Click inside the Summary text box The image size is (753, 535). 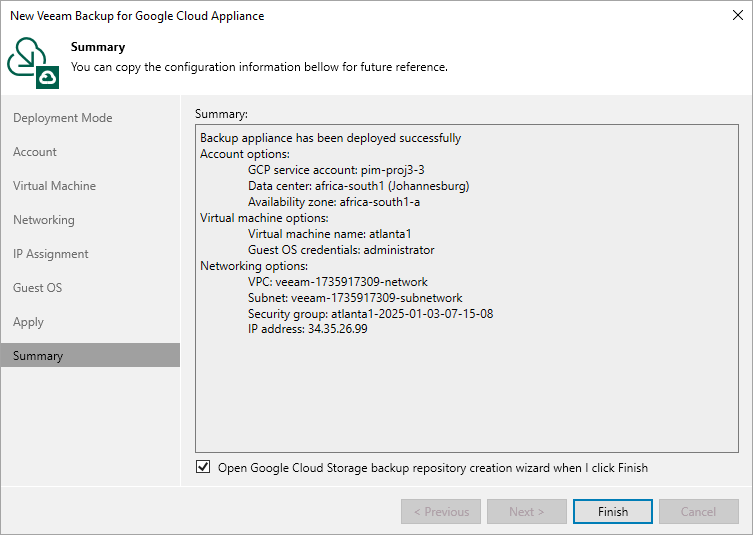(467, 288)
